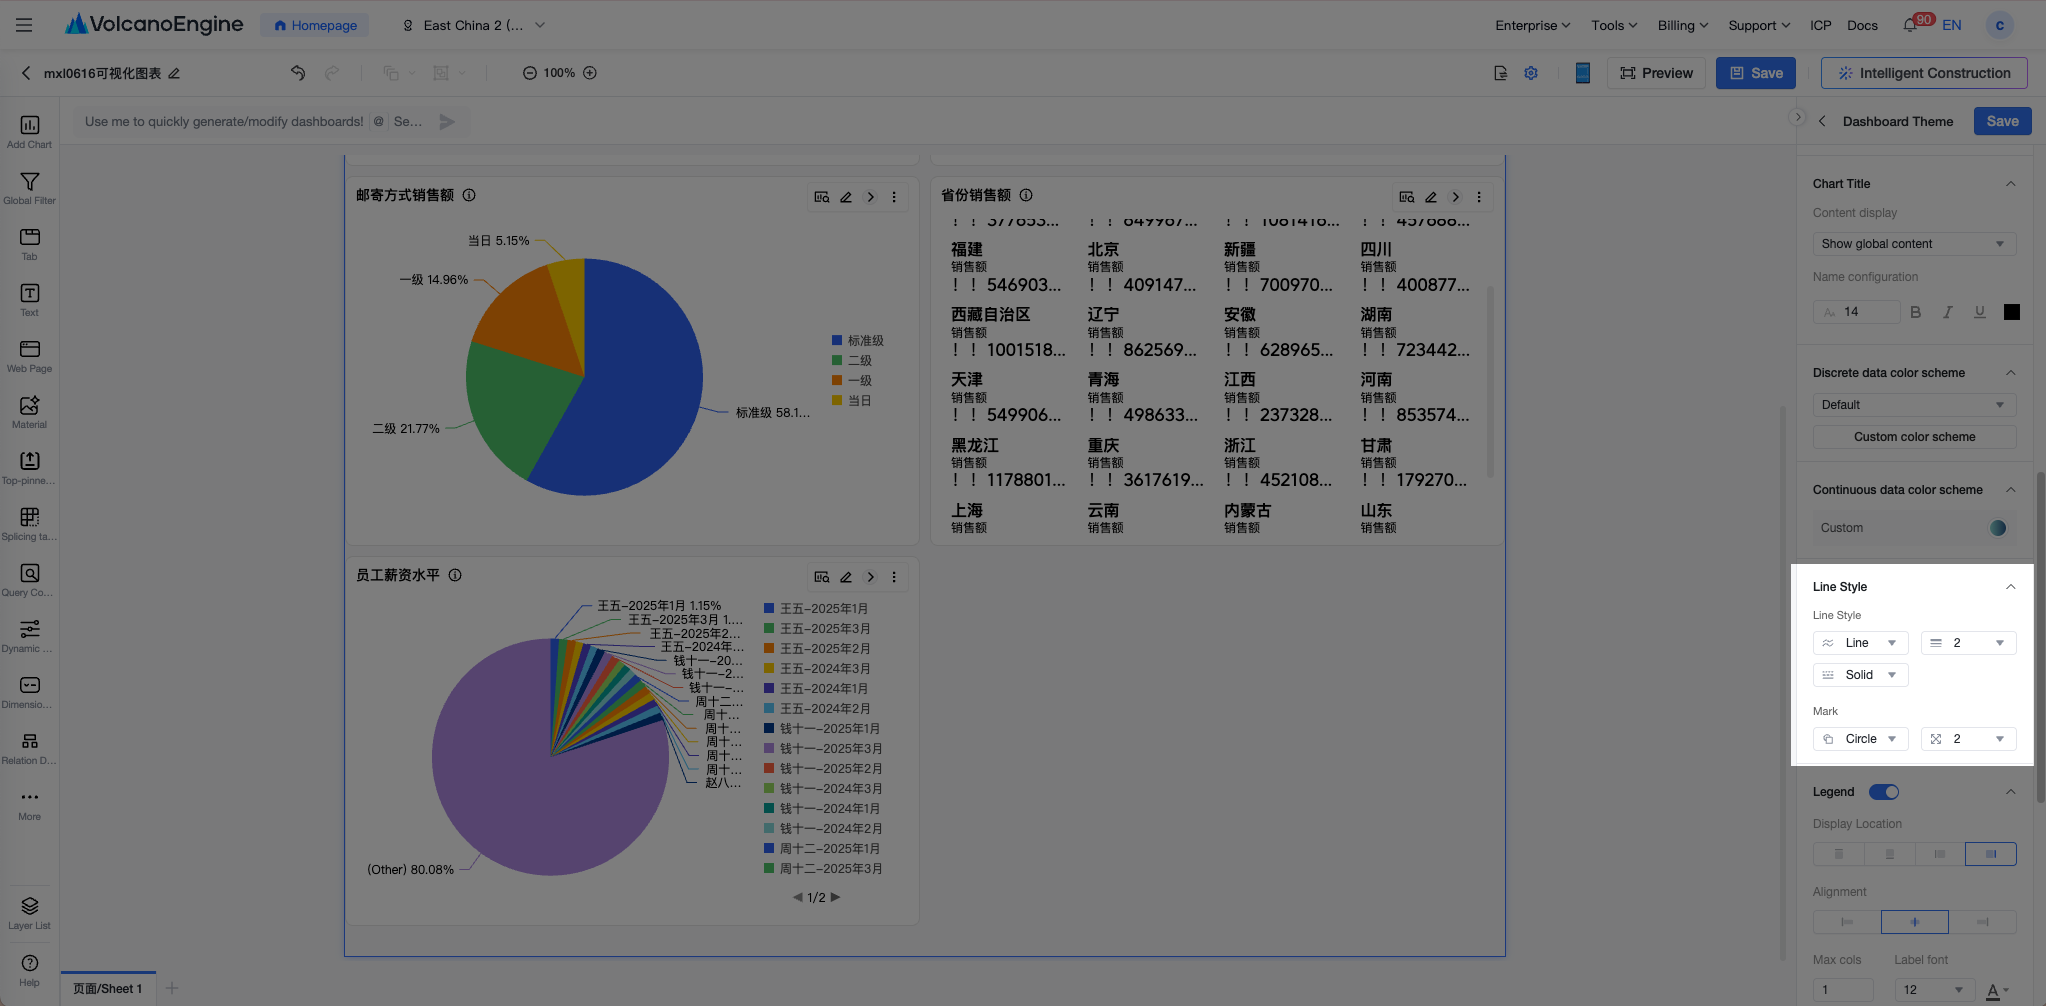Open the Line type dropdown

(1860, 643)
